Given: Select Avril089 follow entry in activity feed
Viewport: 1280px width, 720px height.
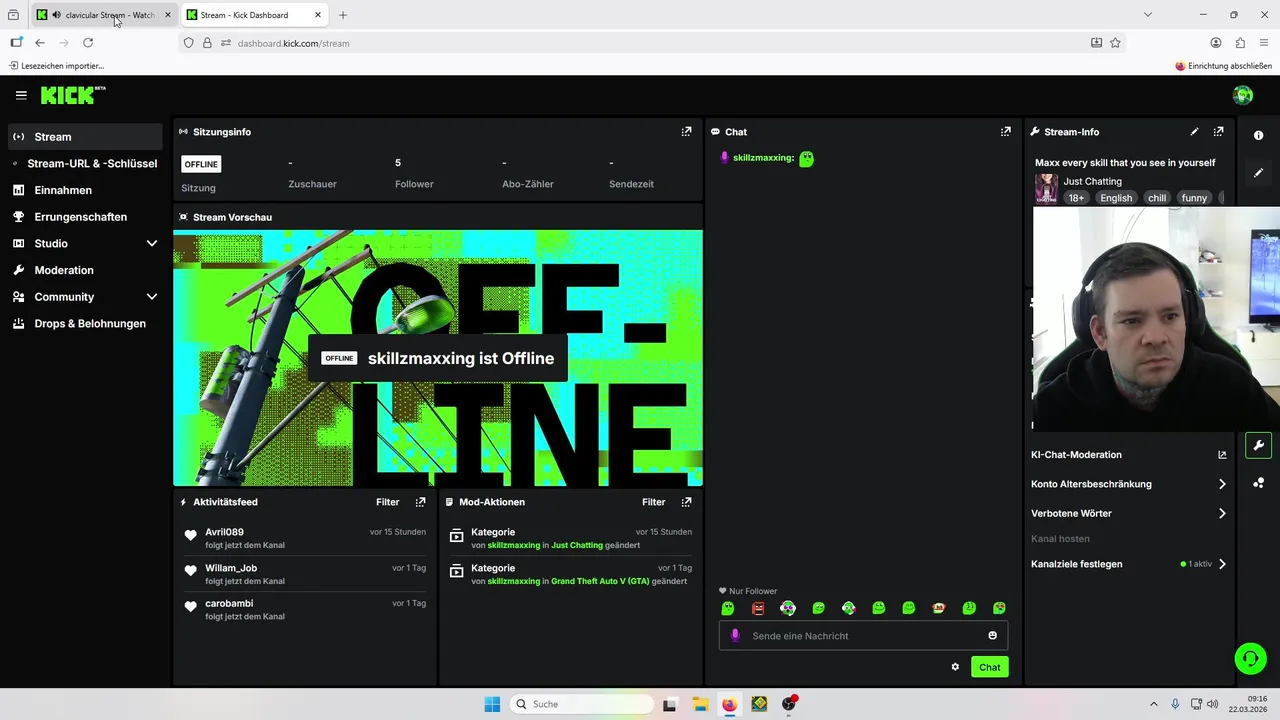Looking at the screenshot, I should pyautogui.click(x=305, y=538).
